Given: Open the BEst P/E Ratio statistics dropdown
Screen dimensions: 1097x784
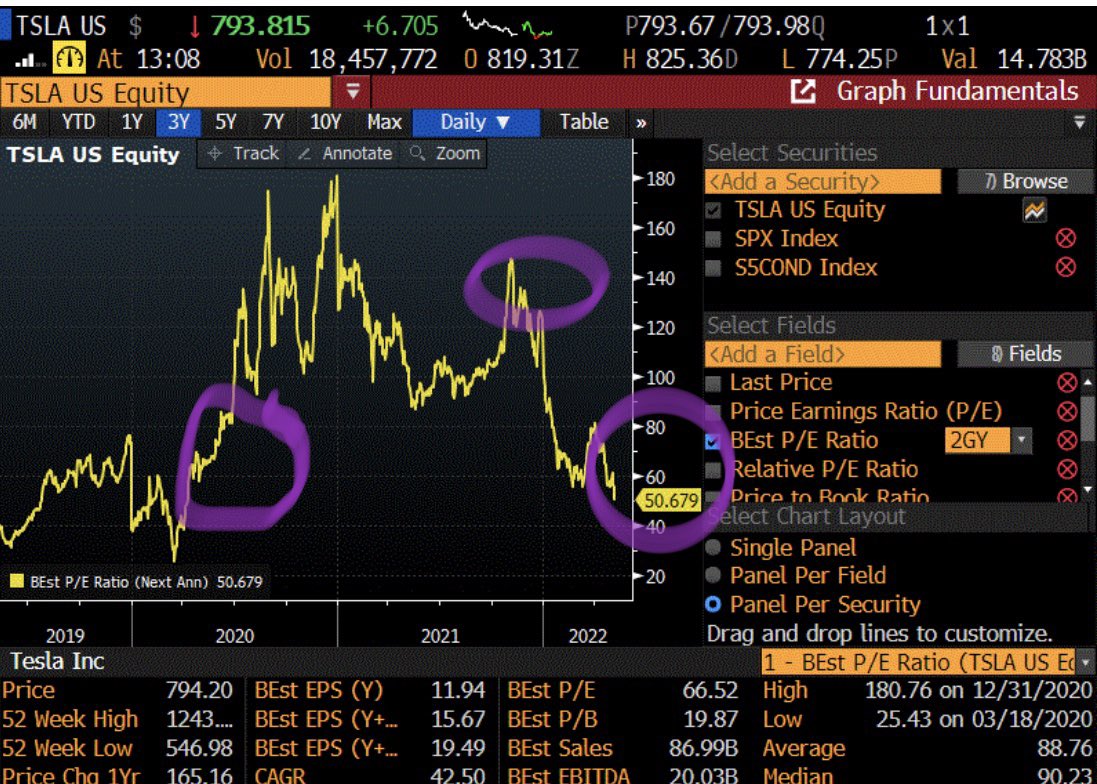Looking at the screenshot, I should pos(1086,662).
